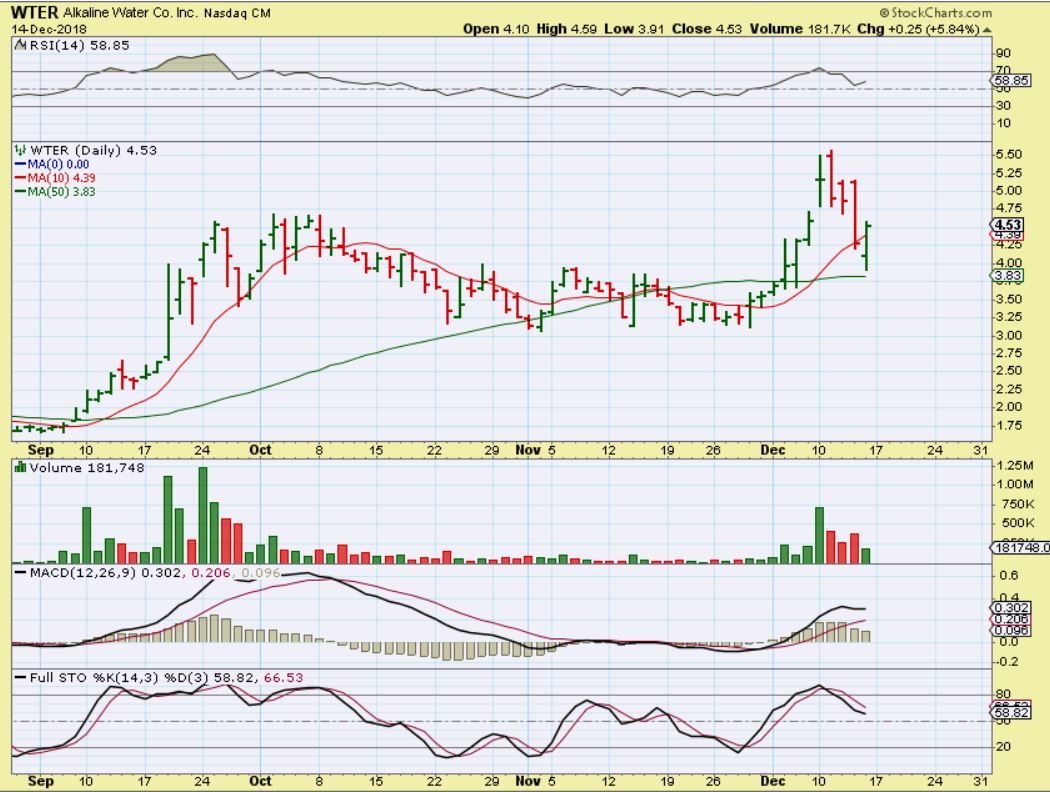Screen dimensions: 1050x792
Task: Click the blue MA(0) 0.00 legend entry
Action: [52, 164]
